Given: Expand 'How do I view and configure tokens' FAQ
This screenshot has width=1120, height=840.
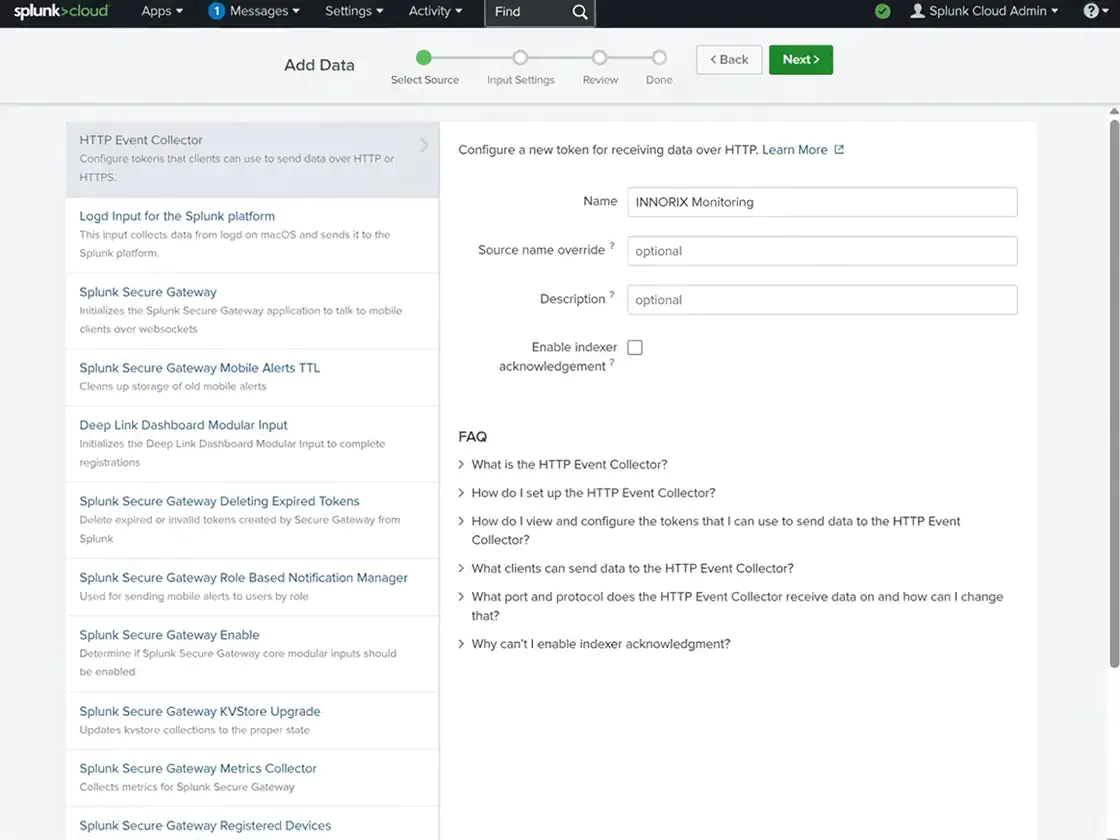Looking at the screenshot, I should click(x=709, y=530).
